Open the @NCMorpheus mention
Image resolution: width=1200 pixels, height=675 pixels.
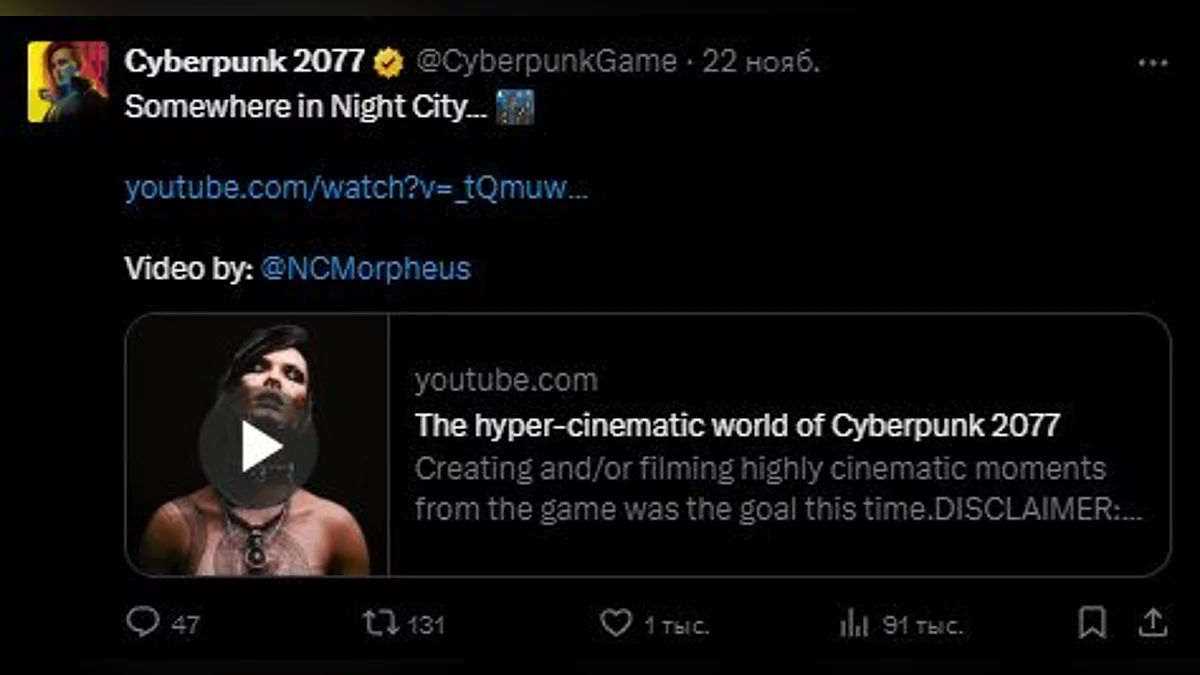click(364, 268)
